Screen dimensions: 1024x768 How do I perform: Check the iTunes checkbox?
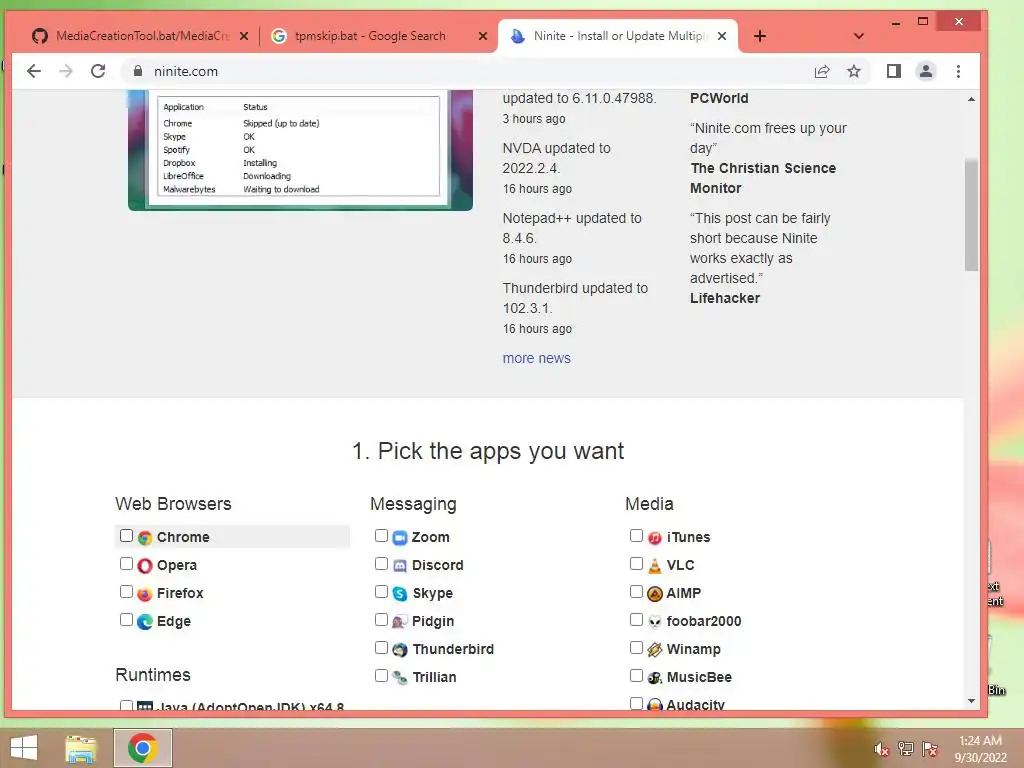tap(636, 536)
